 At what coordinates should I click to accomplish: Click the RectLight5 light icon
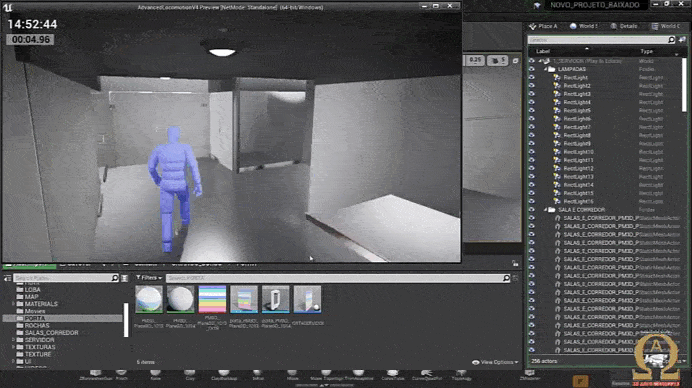(x=557, y=111)
